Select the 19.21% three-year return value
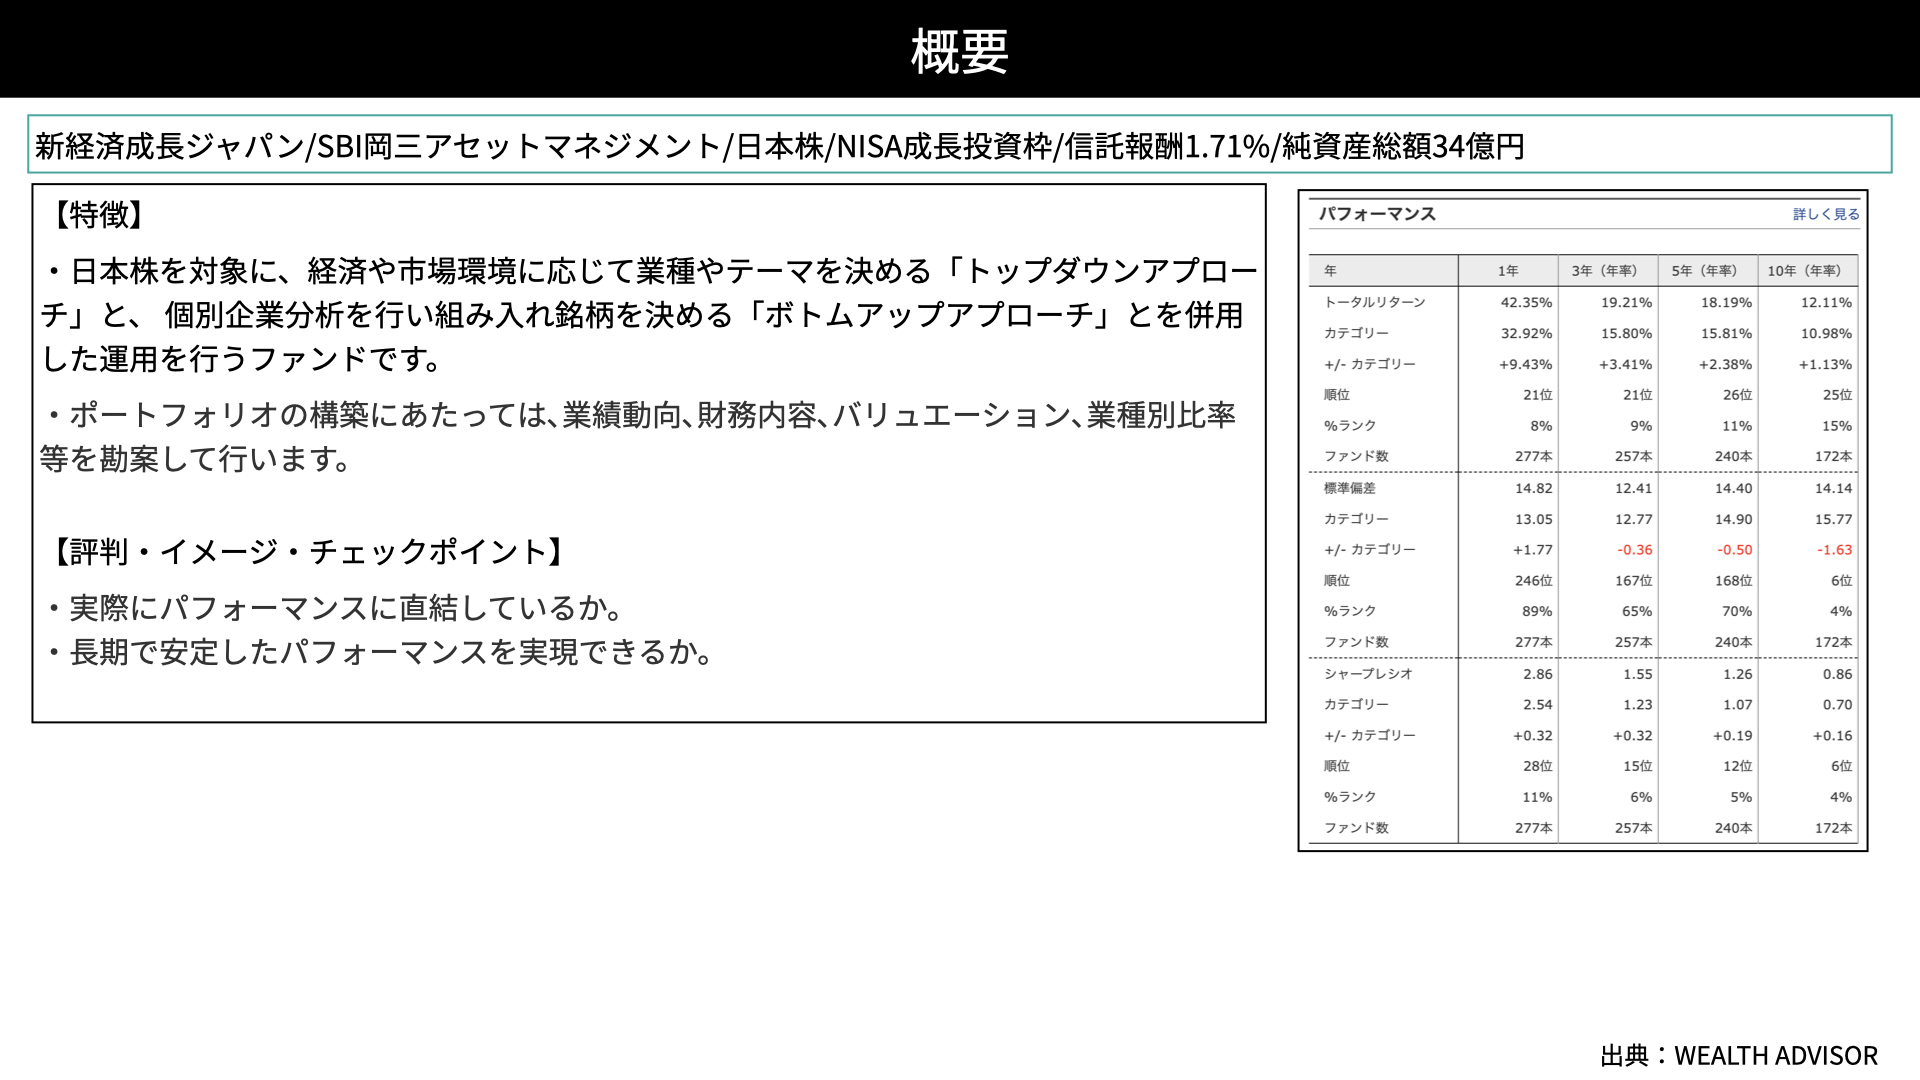 coord(1626,302)
